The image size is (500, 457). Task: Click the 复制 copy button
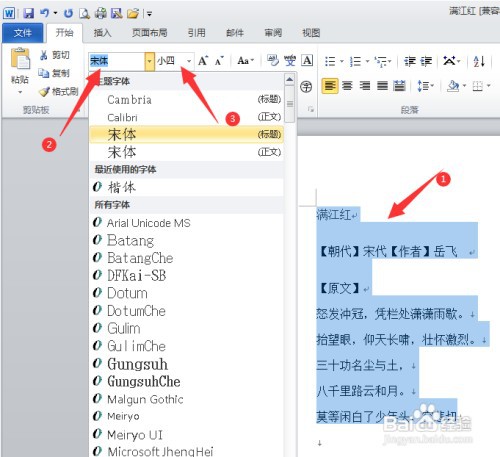coord(54,73)
